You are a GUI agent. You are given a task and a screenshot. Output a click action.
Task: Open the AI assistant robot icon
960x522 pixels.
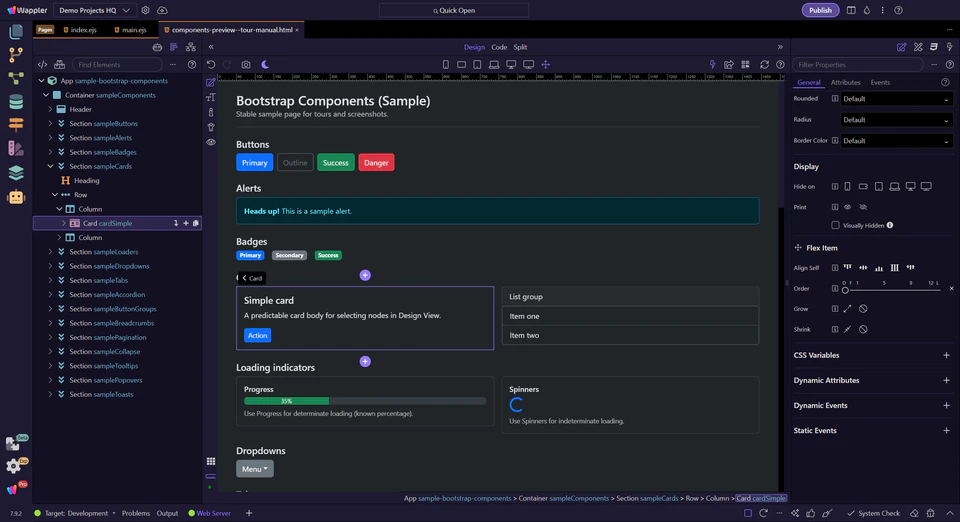coord(16,196)
